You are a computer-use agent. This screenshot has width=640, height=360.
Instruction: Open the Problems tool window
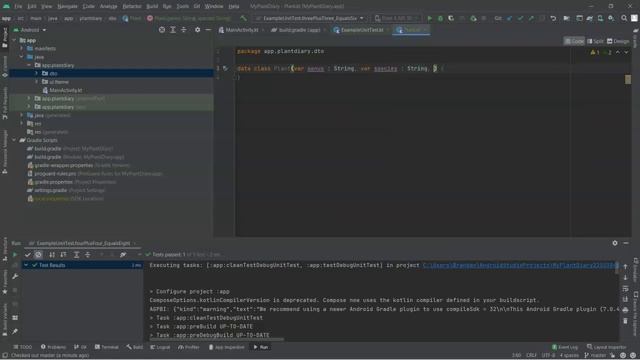[53, 347]
